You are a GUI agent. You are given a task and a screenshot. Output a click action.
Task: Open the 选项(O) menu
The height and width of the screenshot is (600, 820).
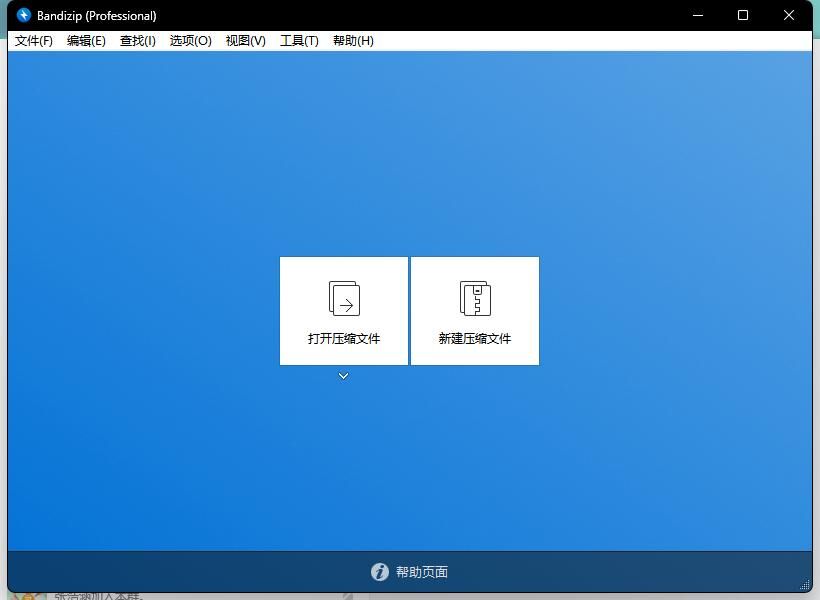click(190, 41)
